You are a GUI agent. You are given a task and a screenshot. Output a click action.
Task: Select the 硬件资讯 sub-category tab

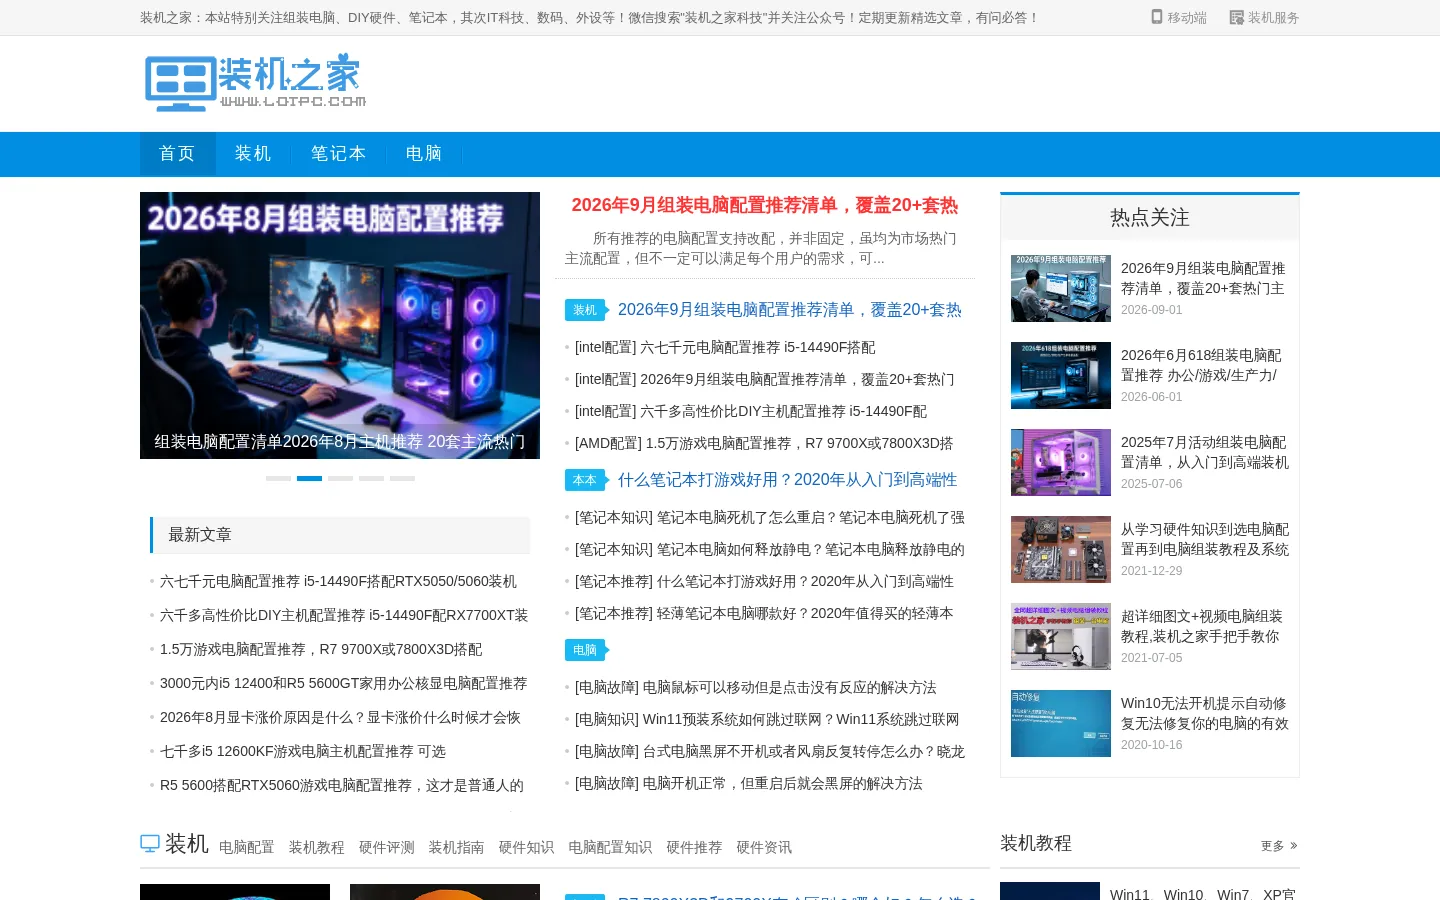[x=764, y=848]
